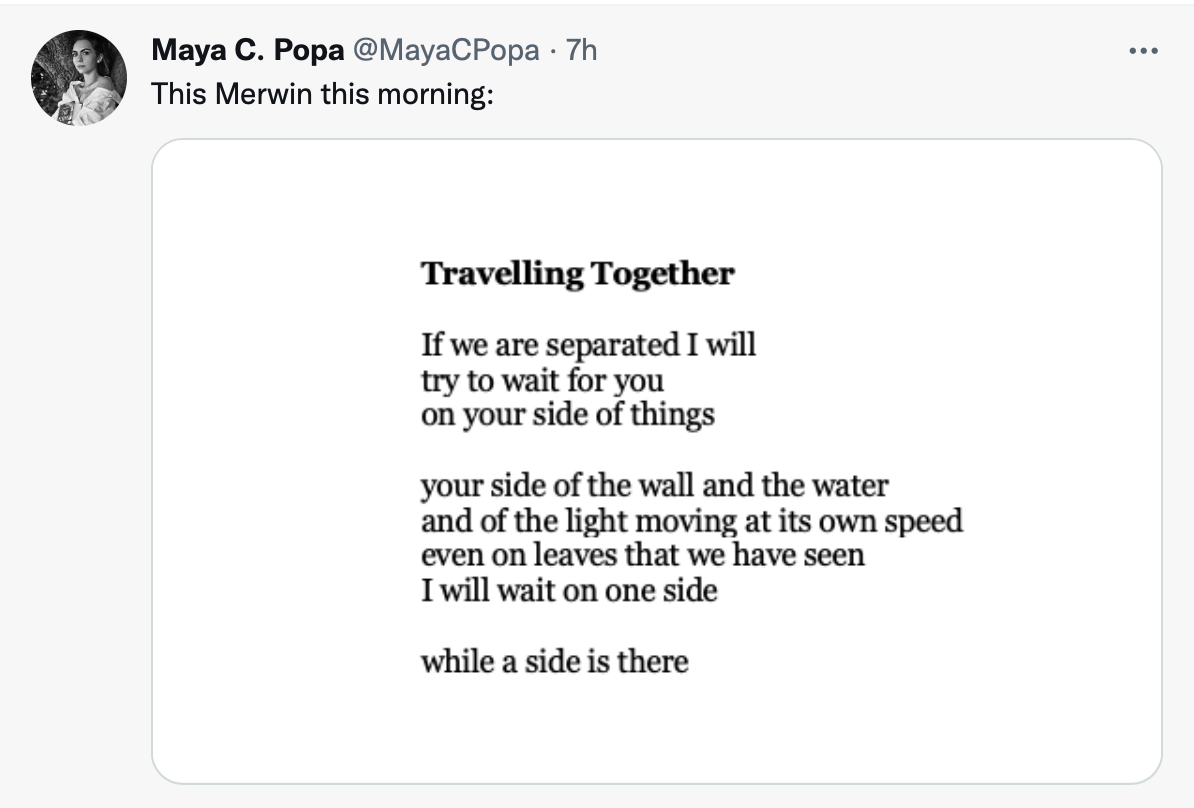Click the word "water" in the poem
Screen dimensions: 1194x808
853,487
